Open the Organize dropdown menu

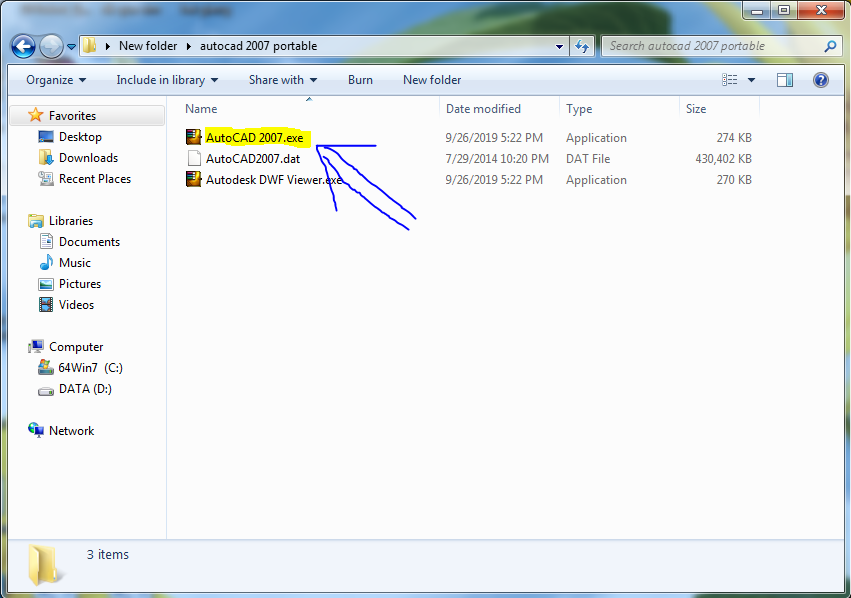click(x=56, y=80)
